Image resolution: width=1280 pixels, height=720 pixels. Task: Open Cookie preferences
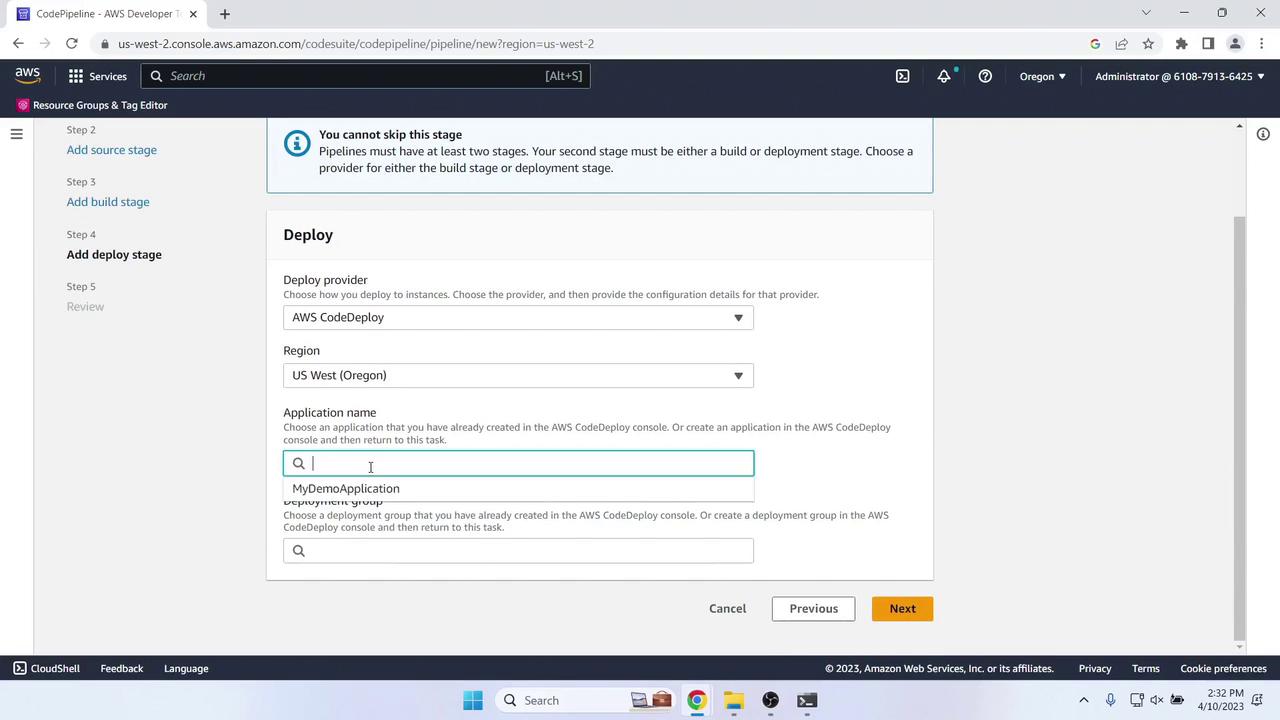coord(1223,669)
